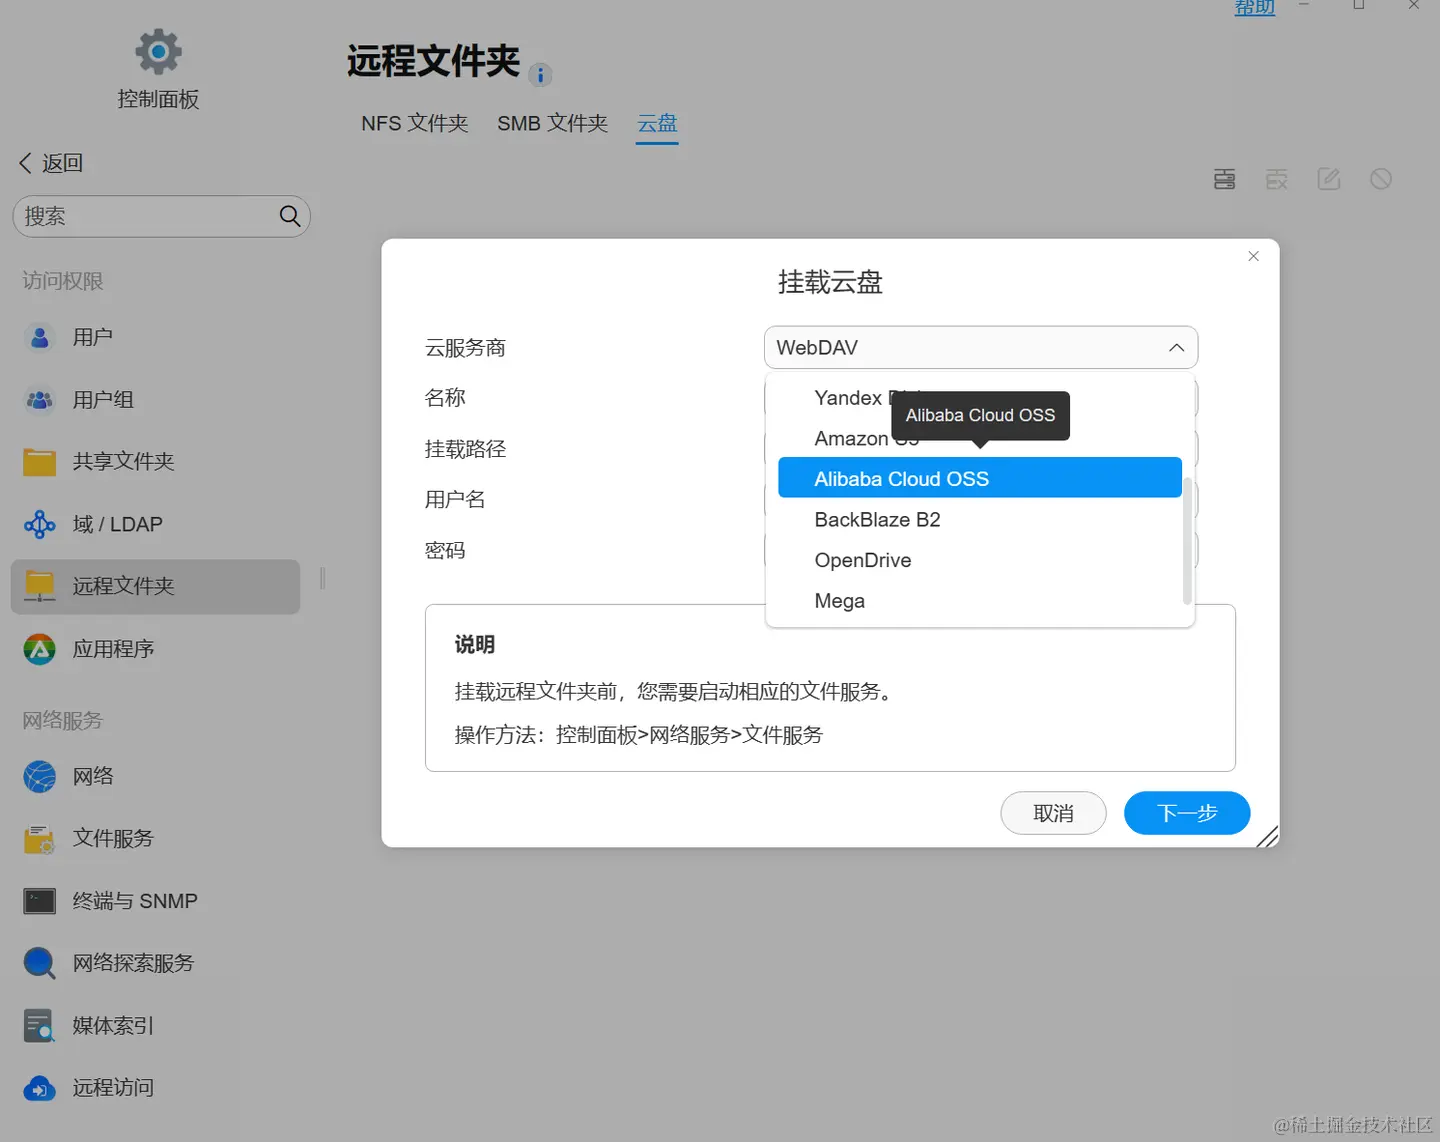Click 下一步 to continue
1440x1142 pixels.
pos(1187,813)
